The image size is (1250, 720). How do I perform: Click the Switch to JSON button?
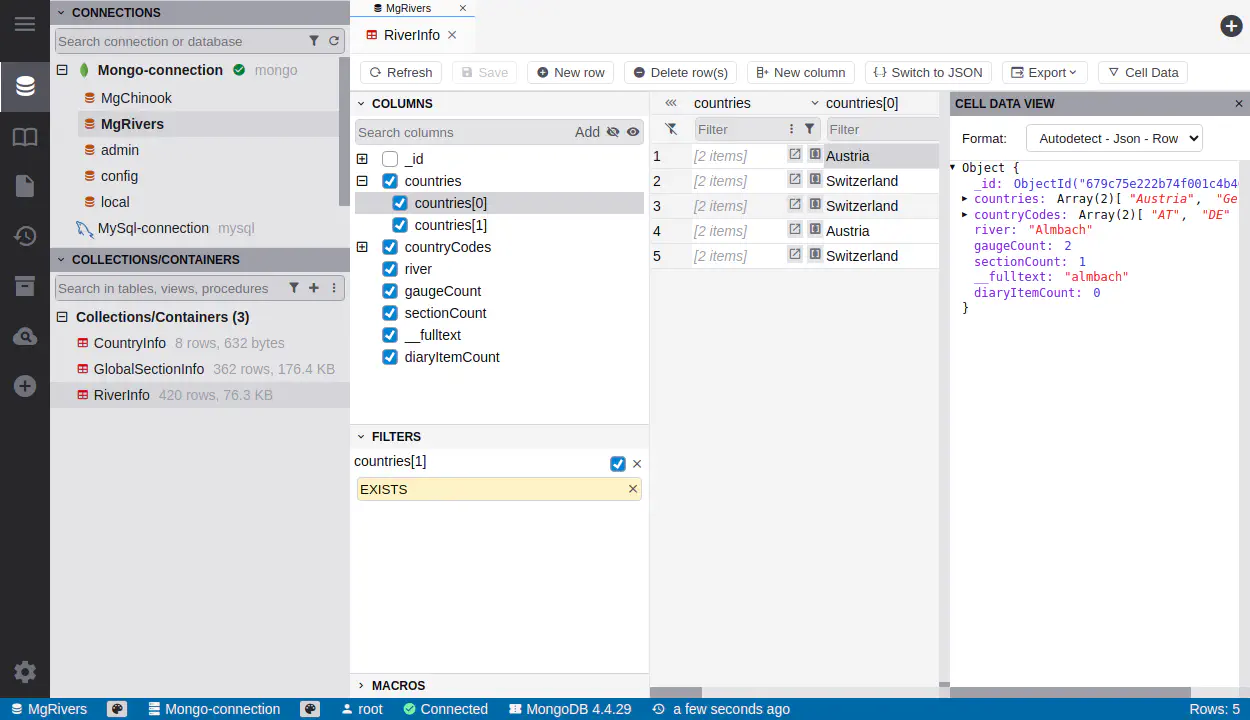pos(928,72)
